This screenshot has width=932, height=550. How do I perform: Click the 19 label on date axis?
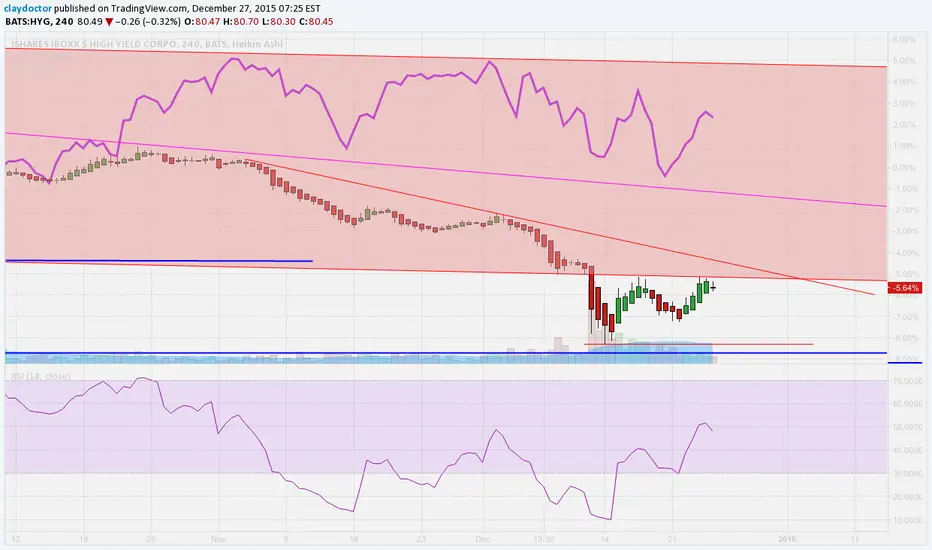pyautogui.click(x=83, y=539)
